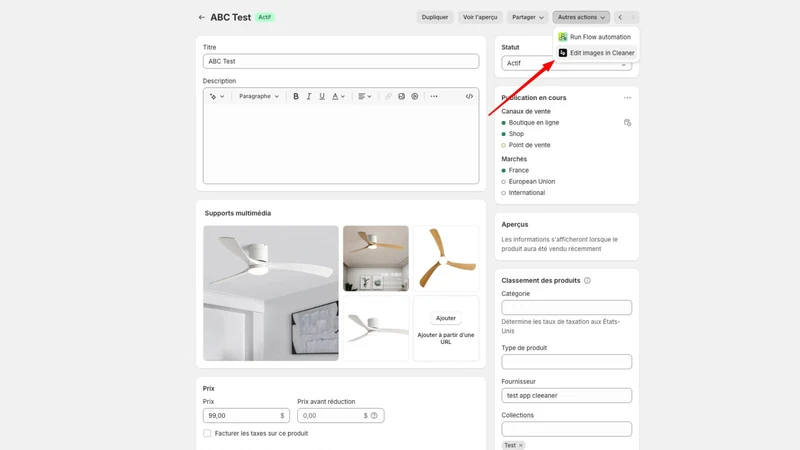Open the Statut Actif dropdown
This screenshot has width=800, height=450.
click(566, 63)
